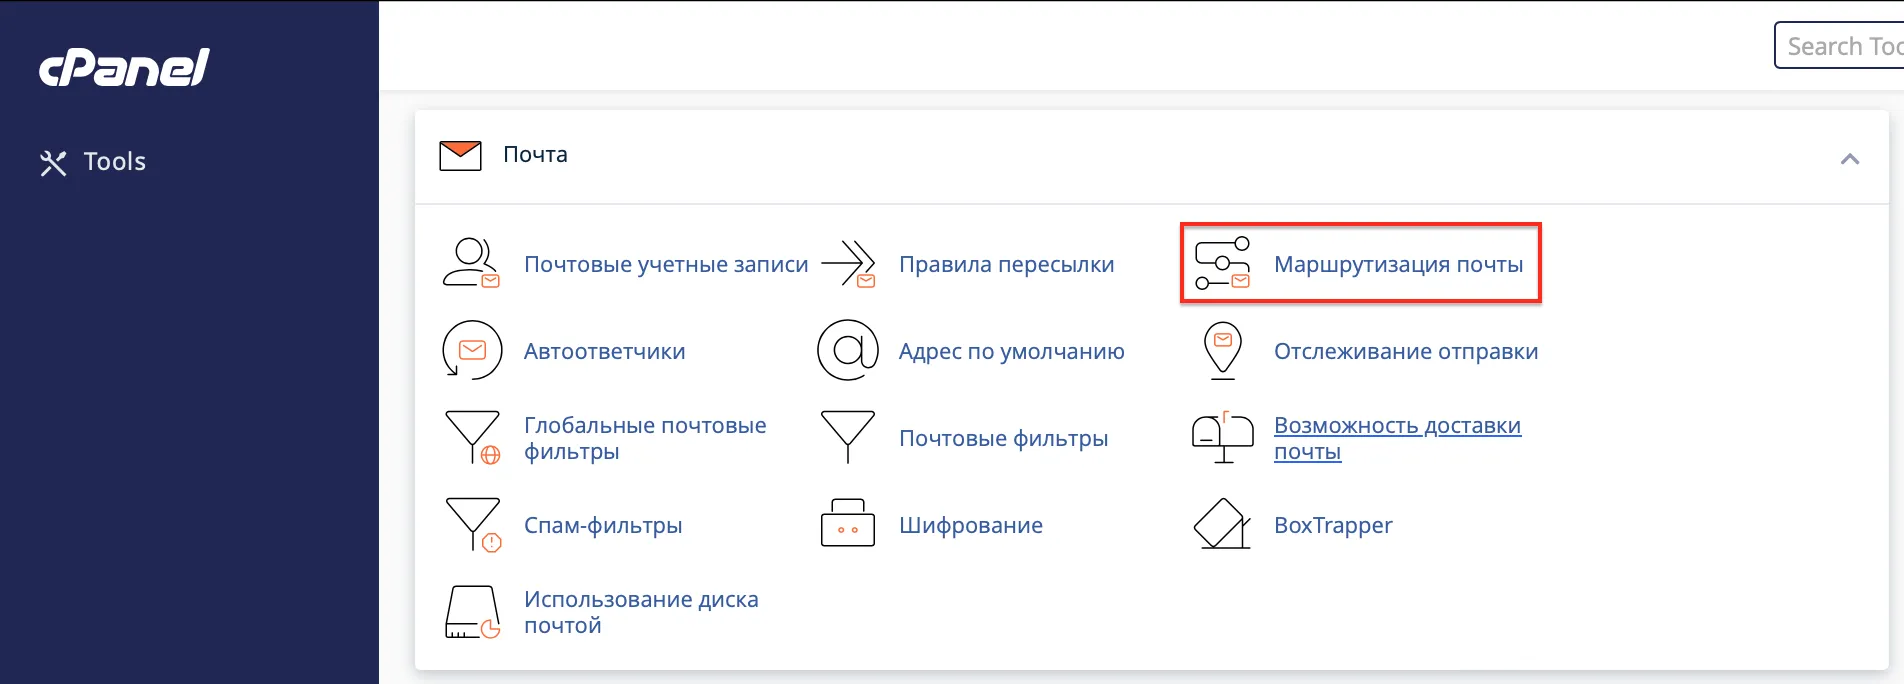
Task: Select the Автоответчики envelope icon
Action: click(x=471, y=351)
